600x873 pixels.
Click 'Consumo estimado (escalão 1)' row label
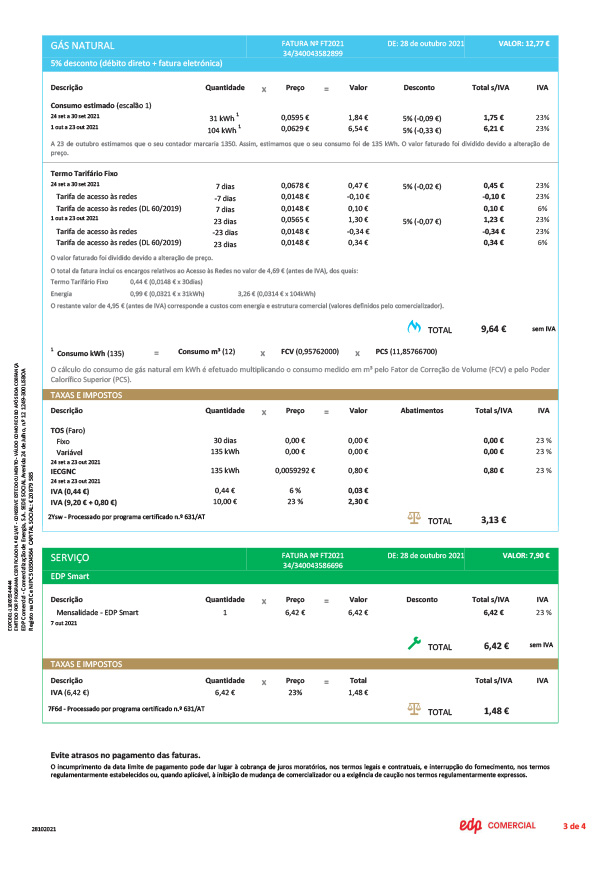(101, 105)
